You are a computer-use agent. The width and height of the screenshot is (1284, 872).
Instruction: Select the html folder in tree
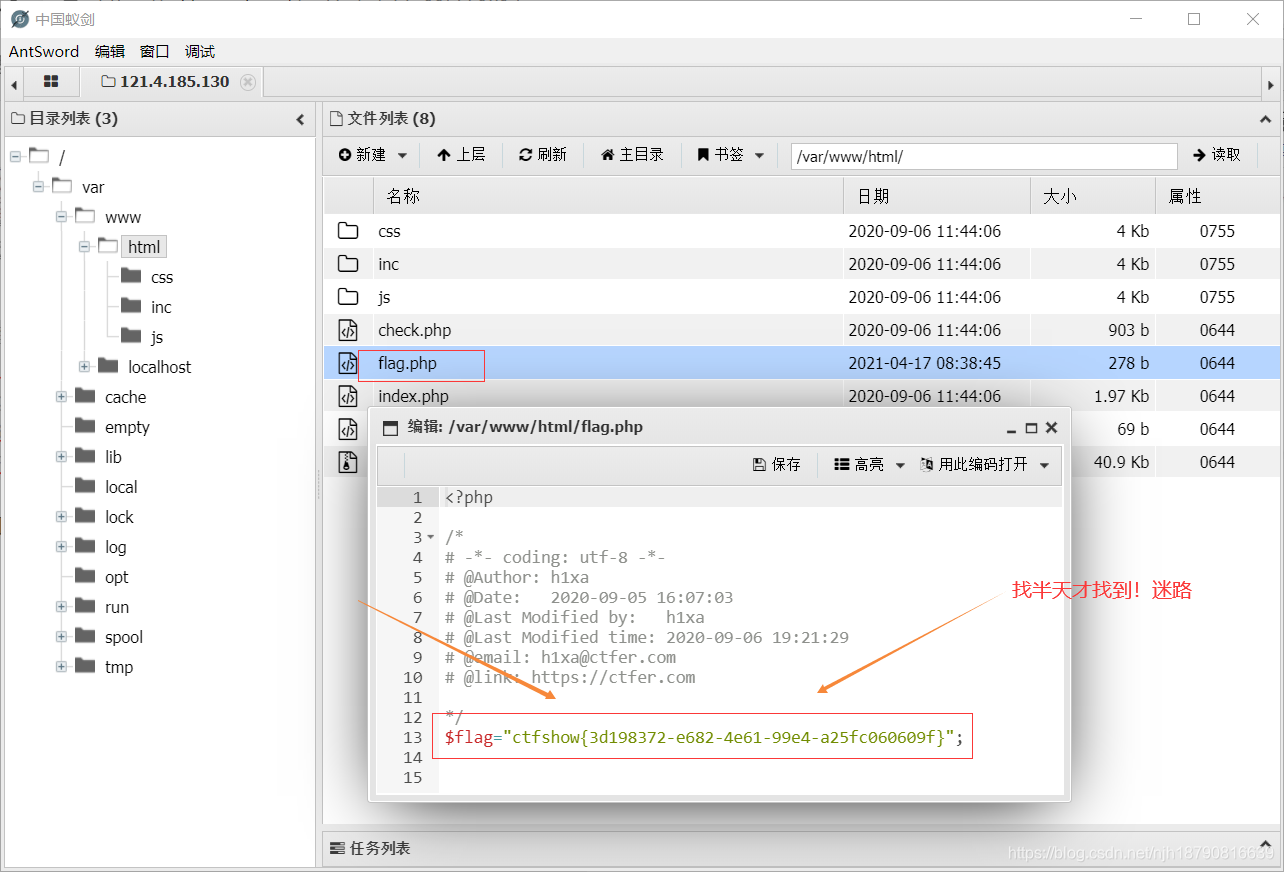pyautogui.click(x=144, y=247)
